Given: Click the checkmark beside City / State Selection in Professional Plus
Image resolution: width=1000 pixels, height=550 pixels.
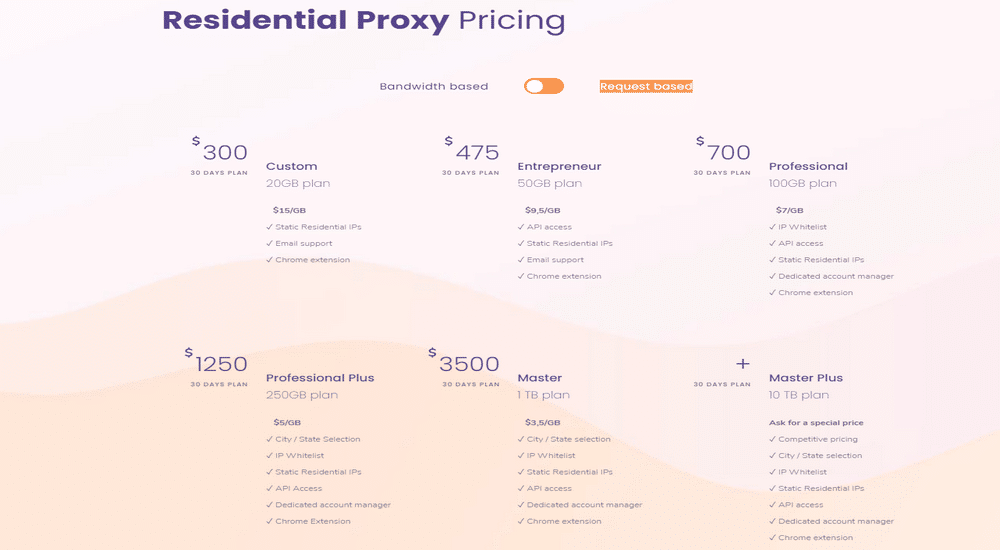Looking at the screenshot, I should (x=269, y=439).
